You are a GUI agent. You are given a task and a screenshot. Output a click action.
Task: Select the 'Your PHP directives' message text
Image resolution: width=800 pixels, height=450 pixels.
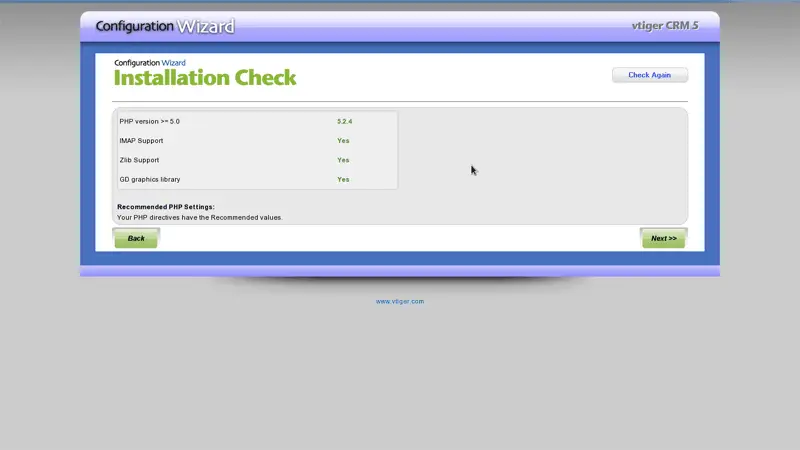[x=199, y=217]
